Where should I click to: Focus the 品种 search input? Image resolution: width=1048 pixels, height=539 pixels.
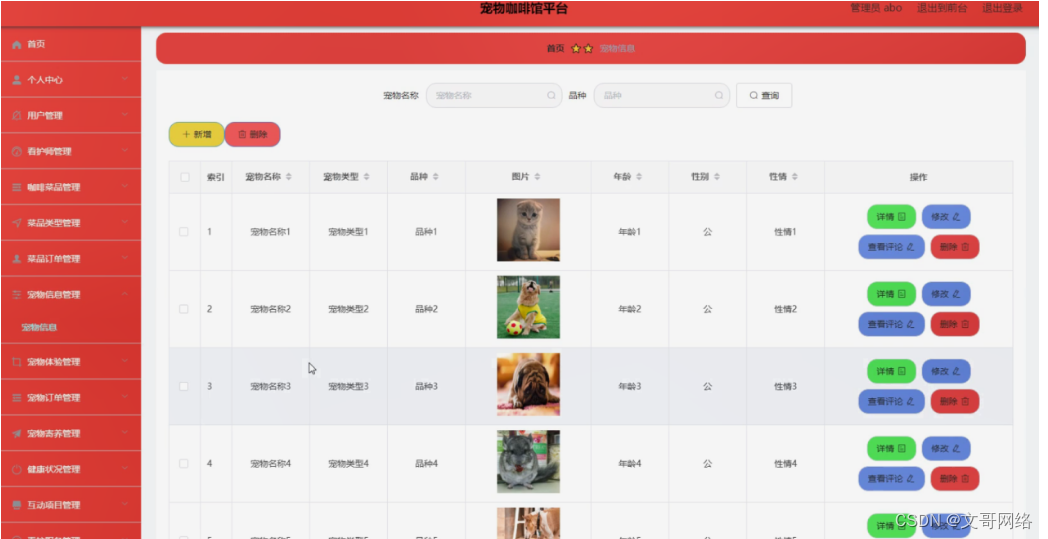tap(662, 96)
